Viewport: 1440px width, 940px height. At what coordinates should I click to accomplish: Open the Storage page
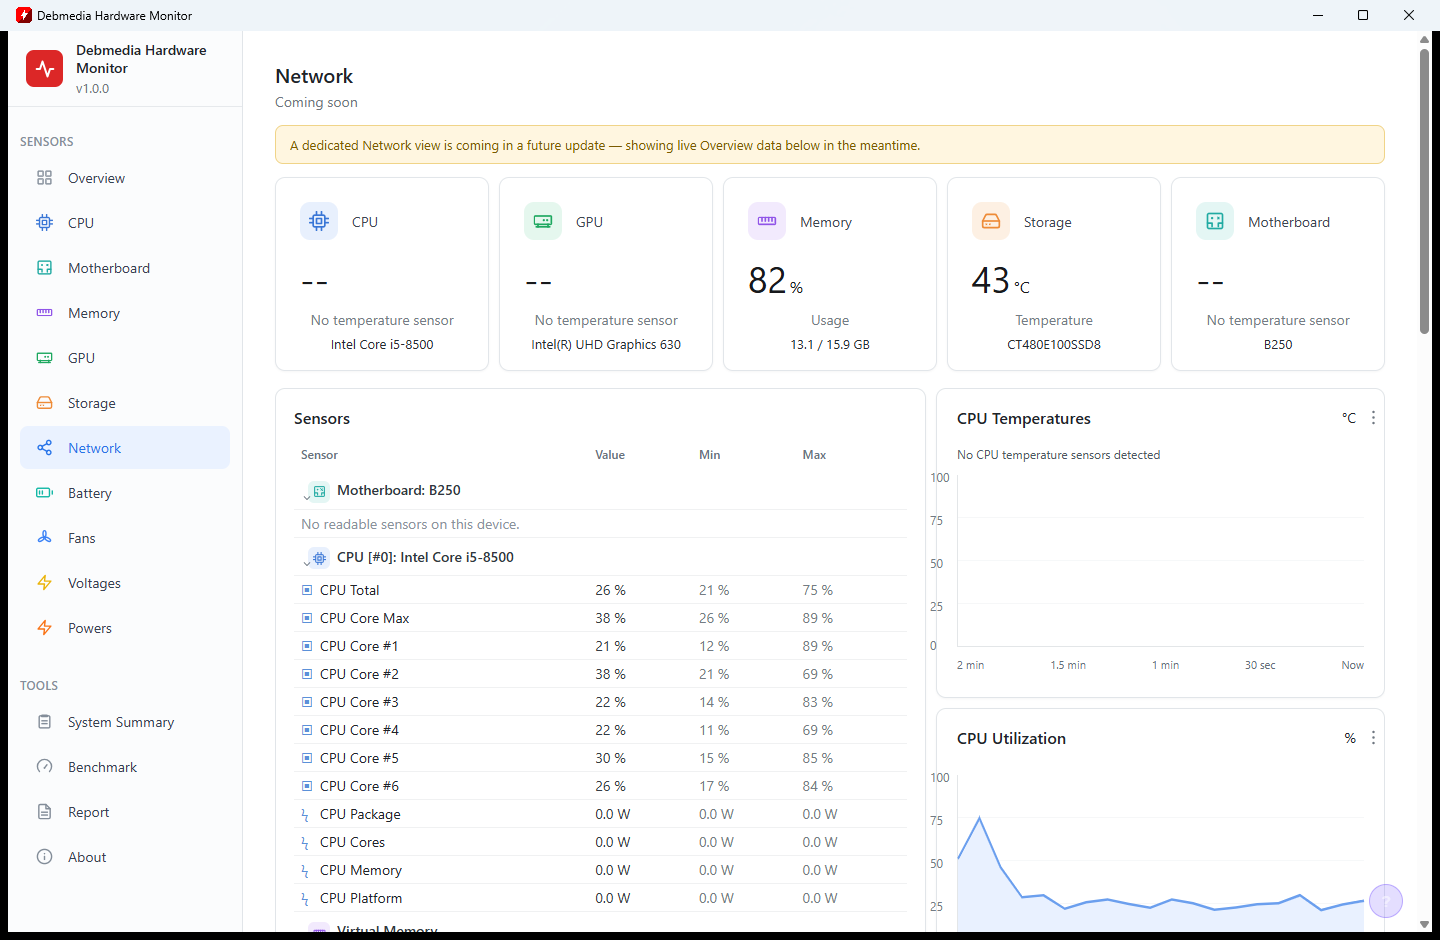(125, 403)
